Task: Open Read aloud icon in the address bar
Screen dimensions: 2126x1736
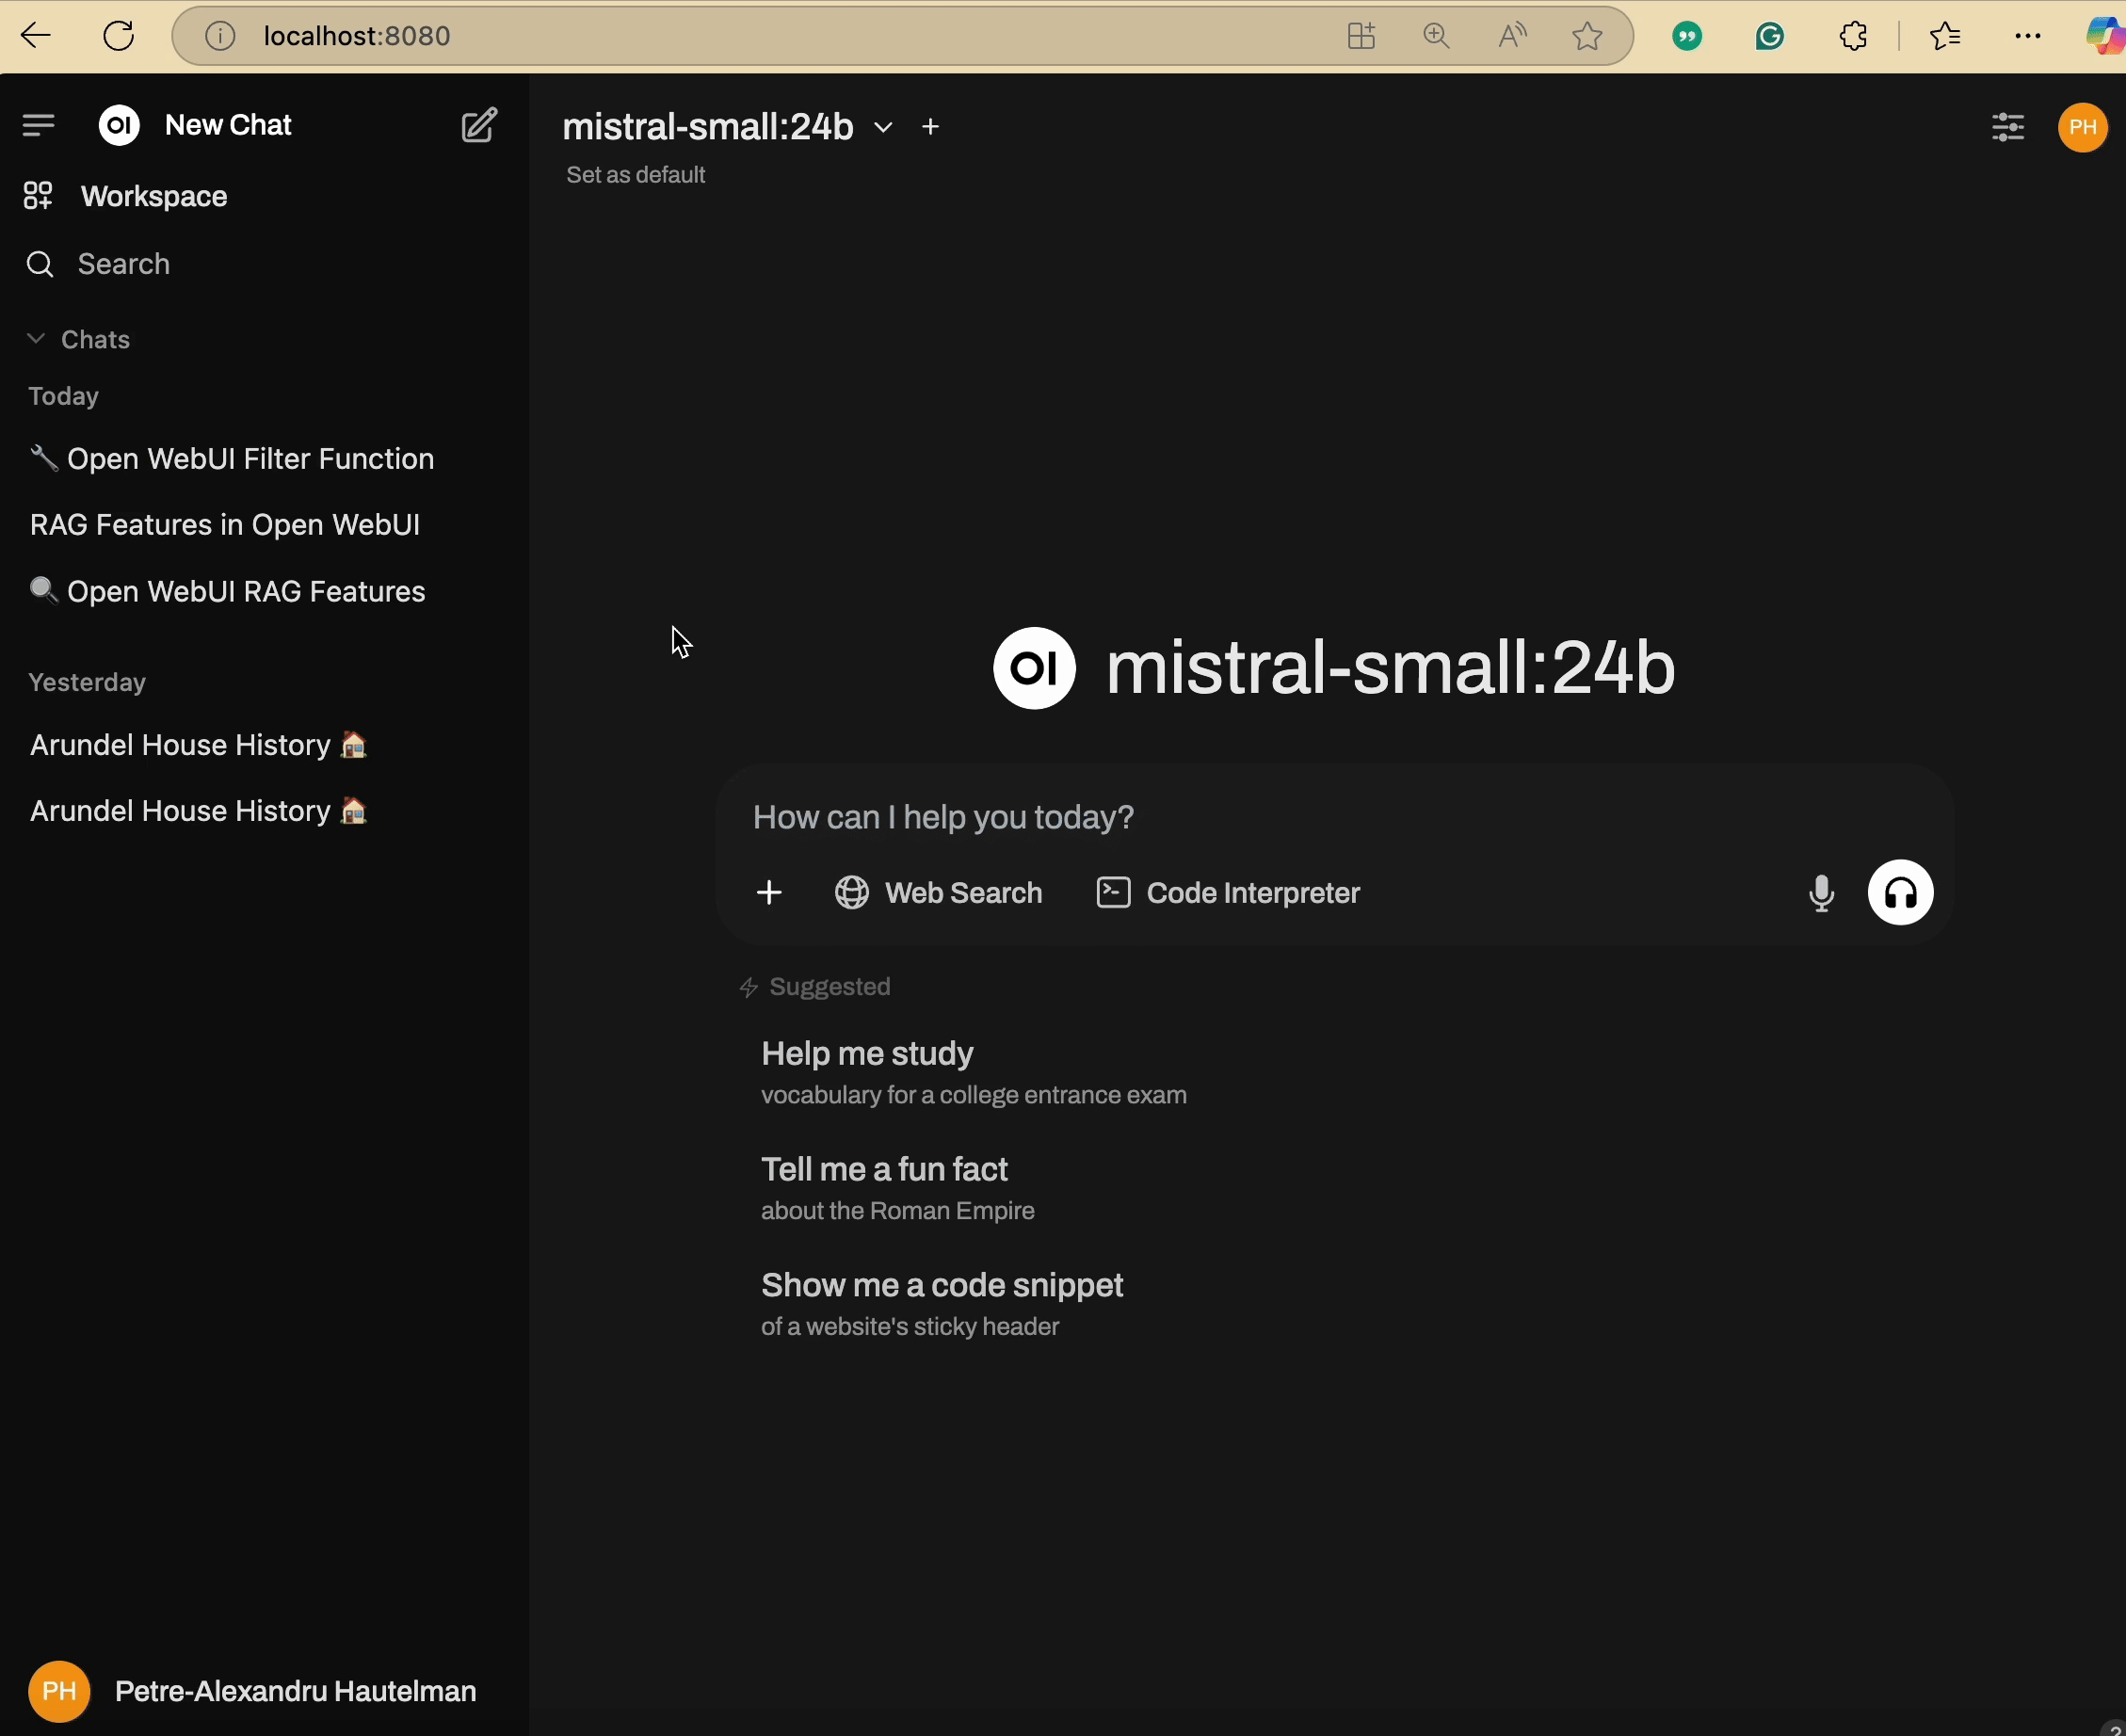Action: (1512, 36)
